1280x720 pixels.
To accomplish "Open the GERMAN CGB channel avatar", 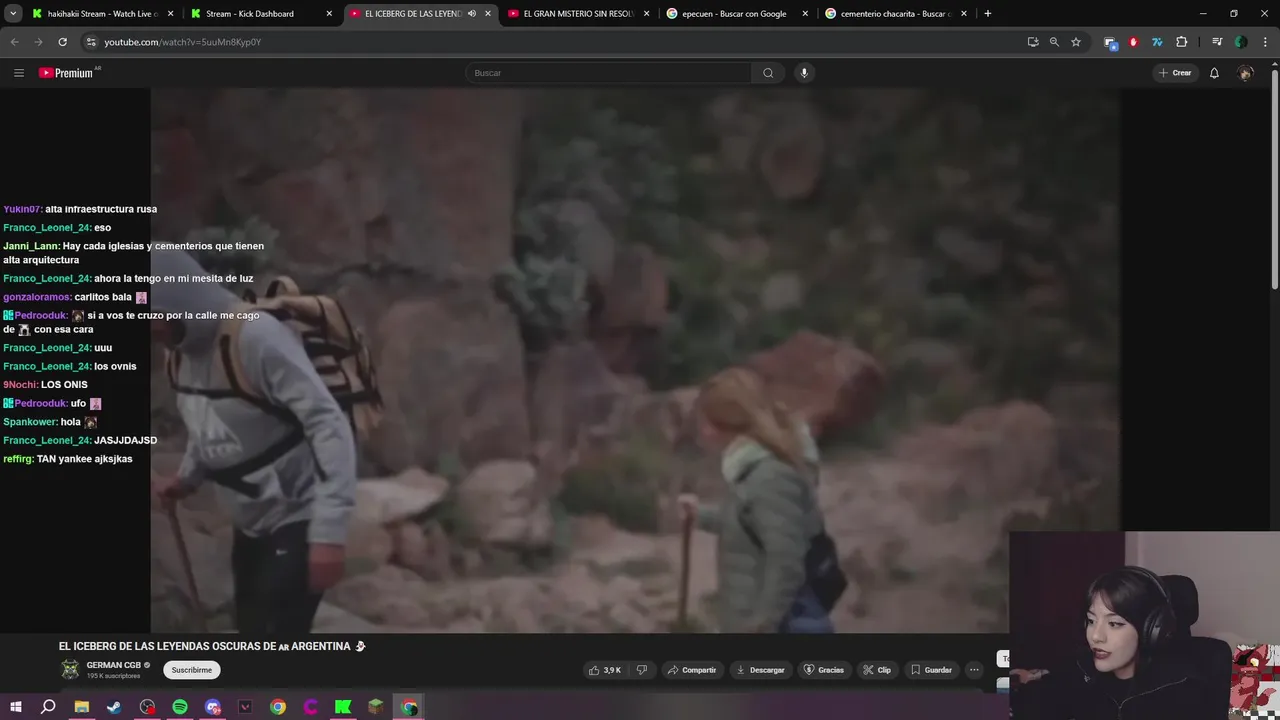I will click(69, 670).
